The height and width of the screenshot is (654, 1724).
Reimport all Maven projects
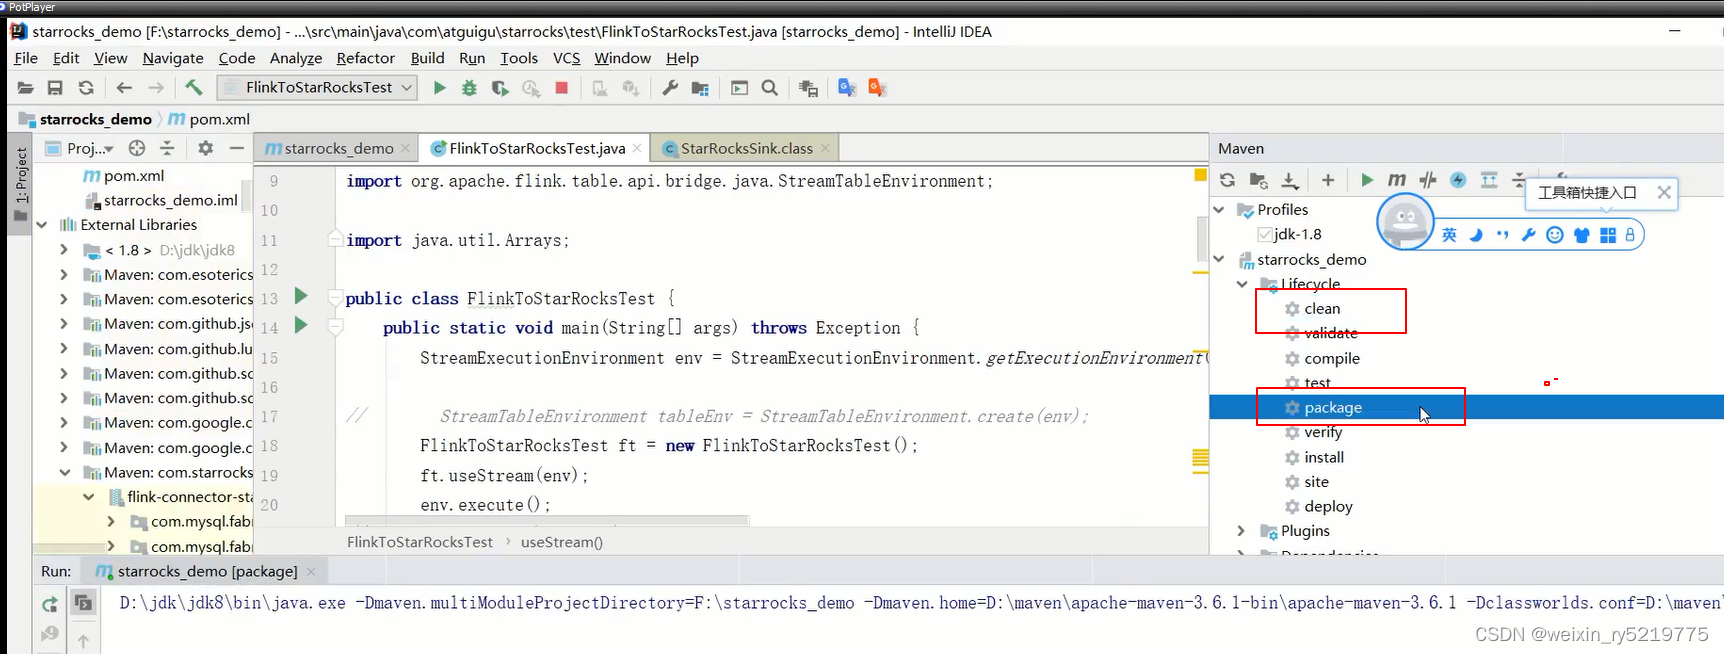1227,180
